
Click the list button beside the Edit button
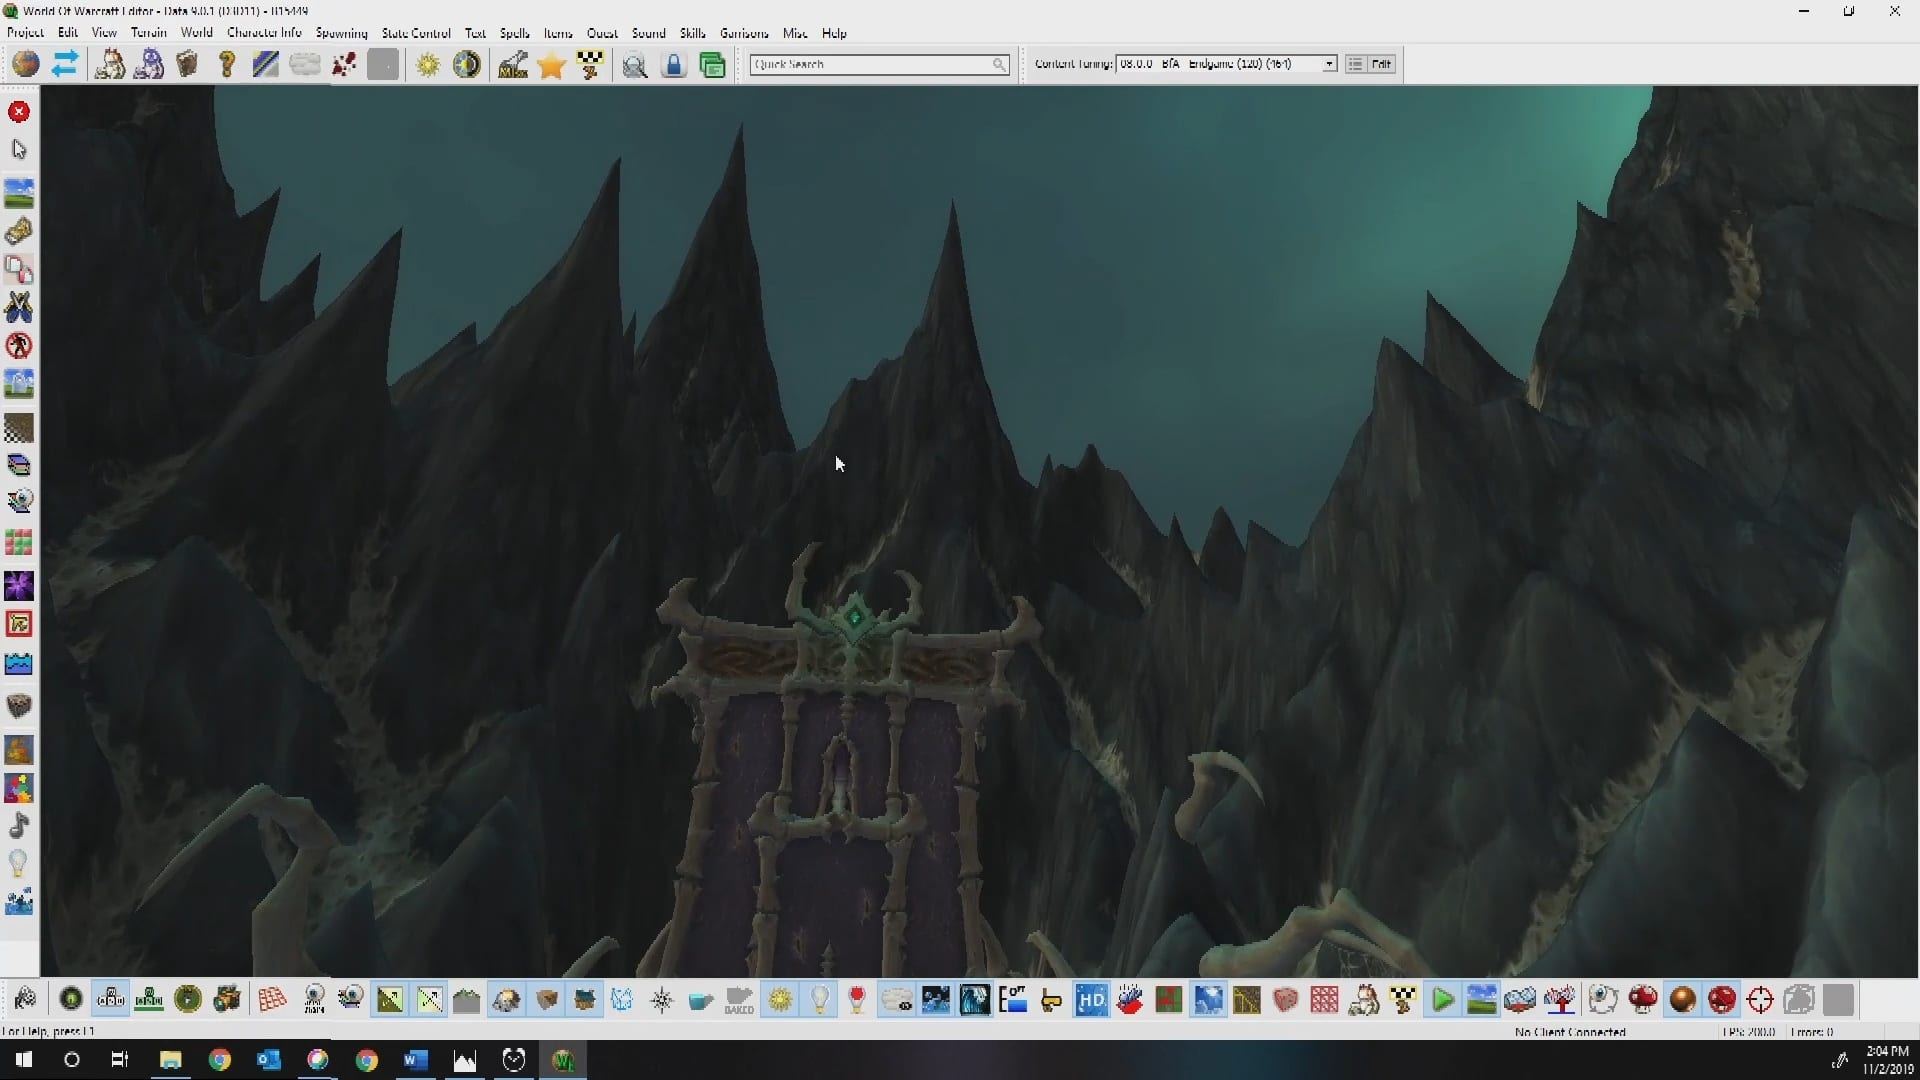click(1355, 64)
